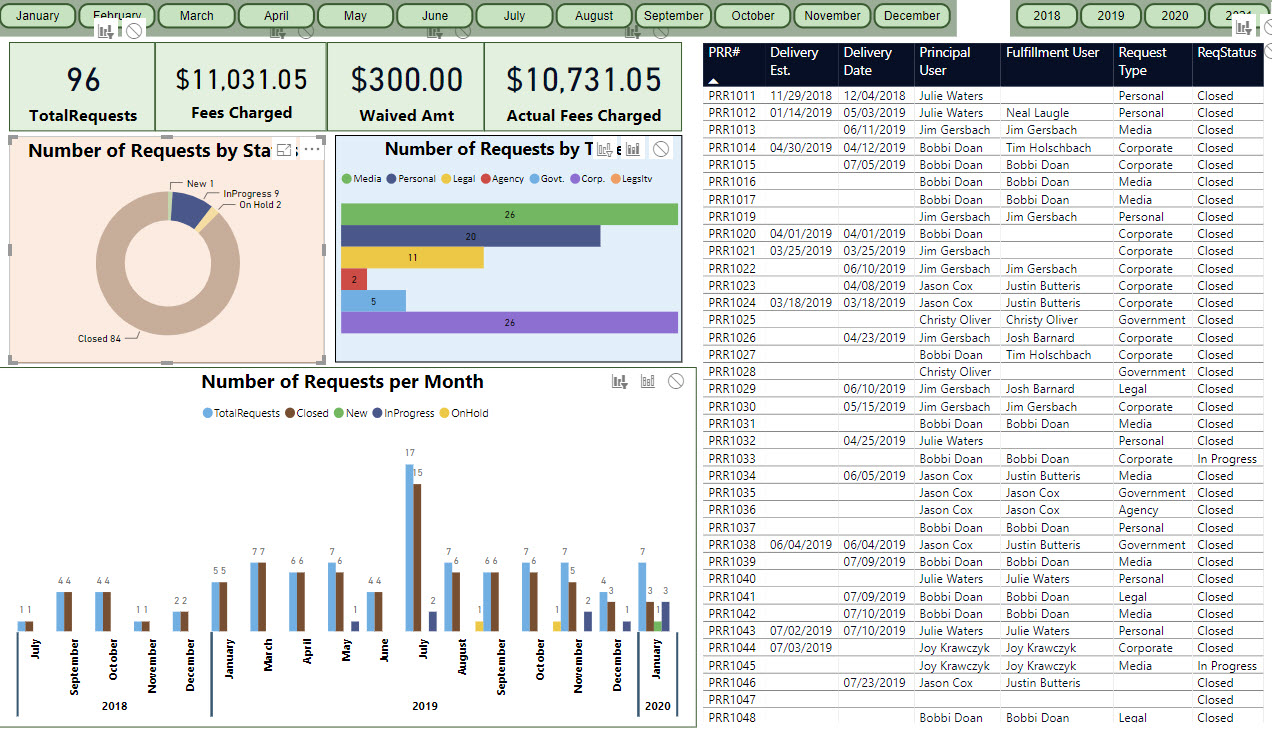
Task: Set highlight interaction on Requests by Type chart
Action: 633,150
